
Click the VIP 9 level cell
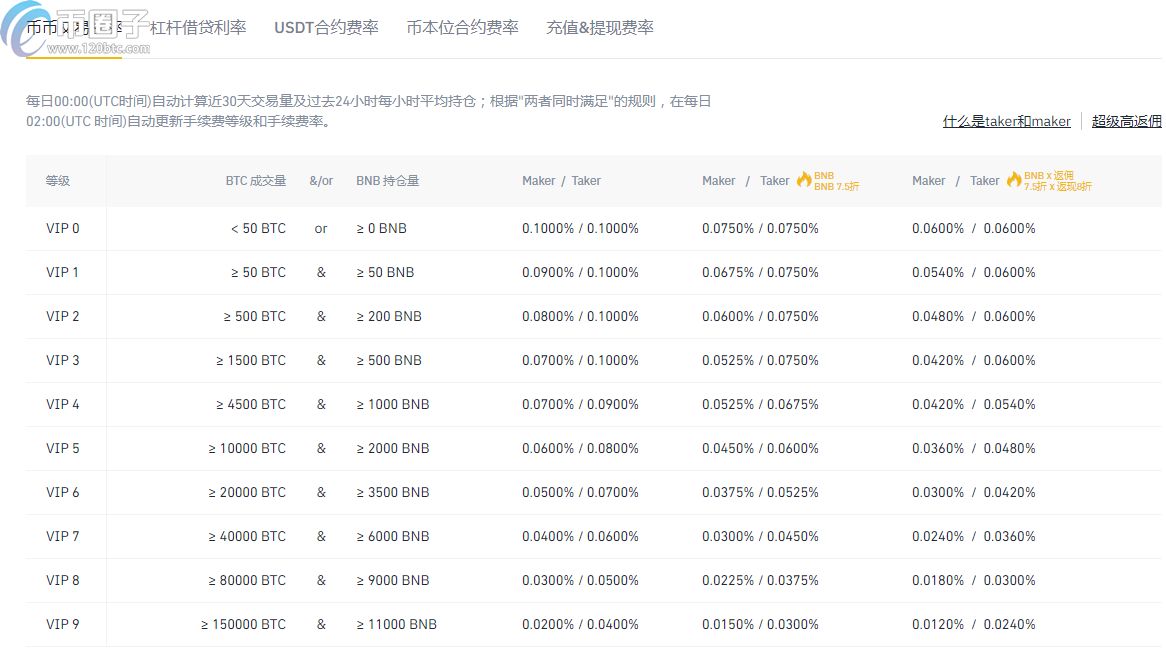62,624
